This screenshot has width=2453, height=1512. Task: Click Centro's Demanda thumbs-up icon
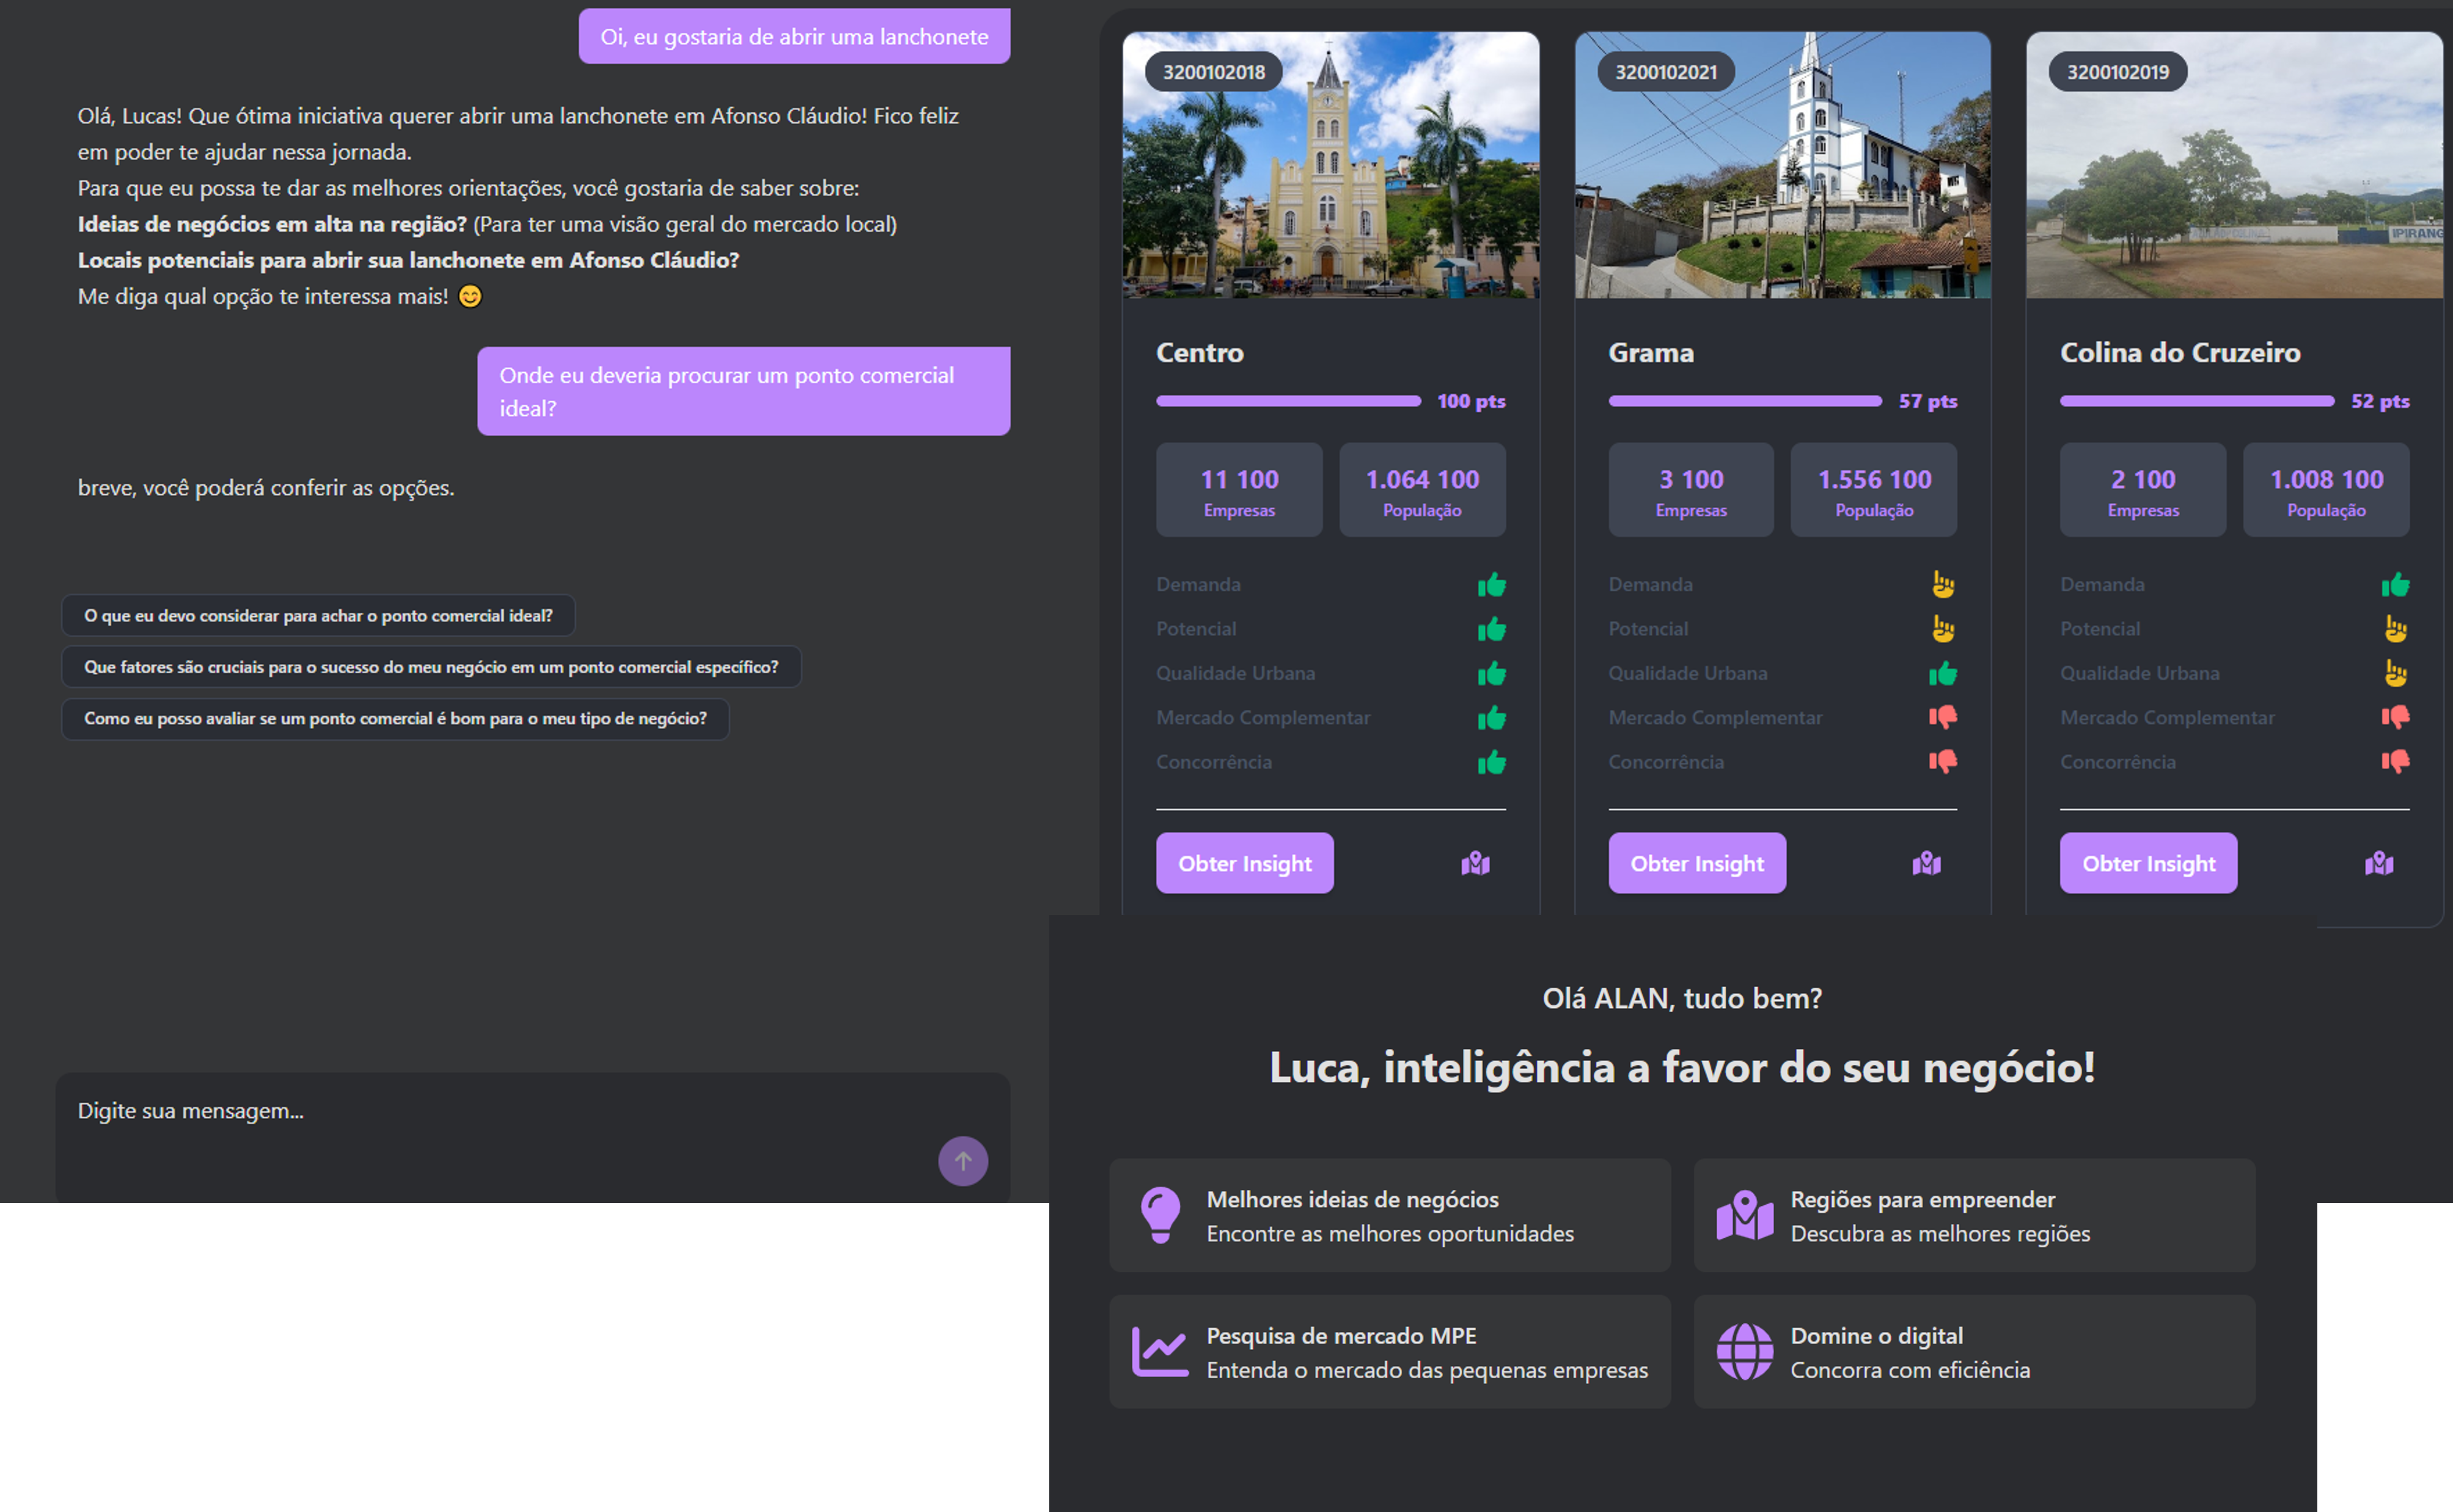1491,585
